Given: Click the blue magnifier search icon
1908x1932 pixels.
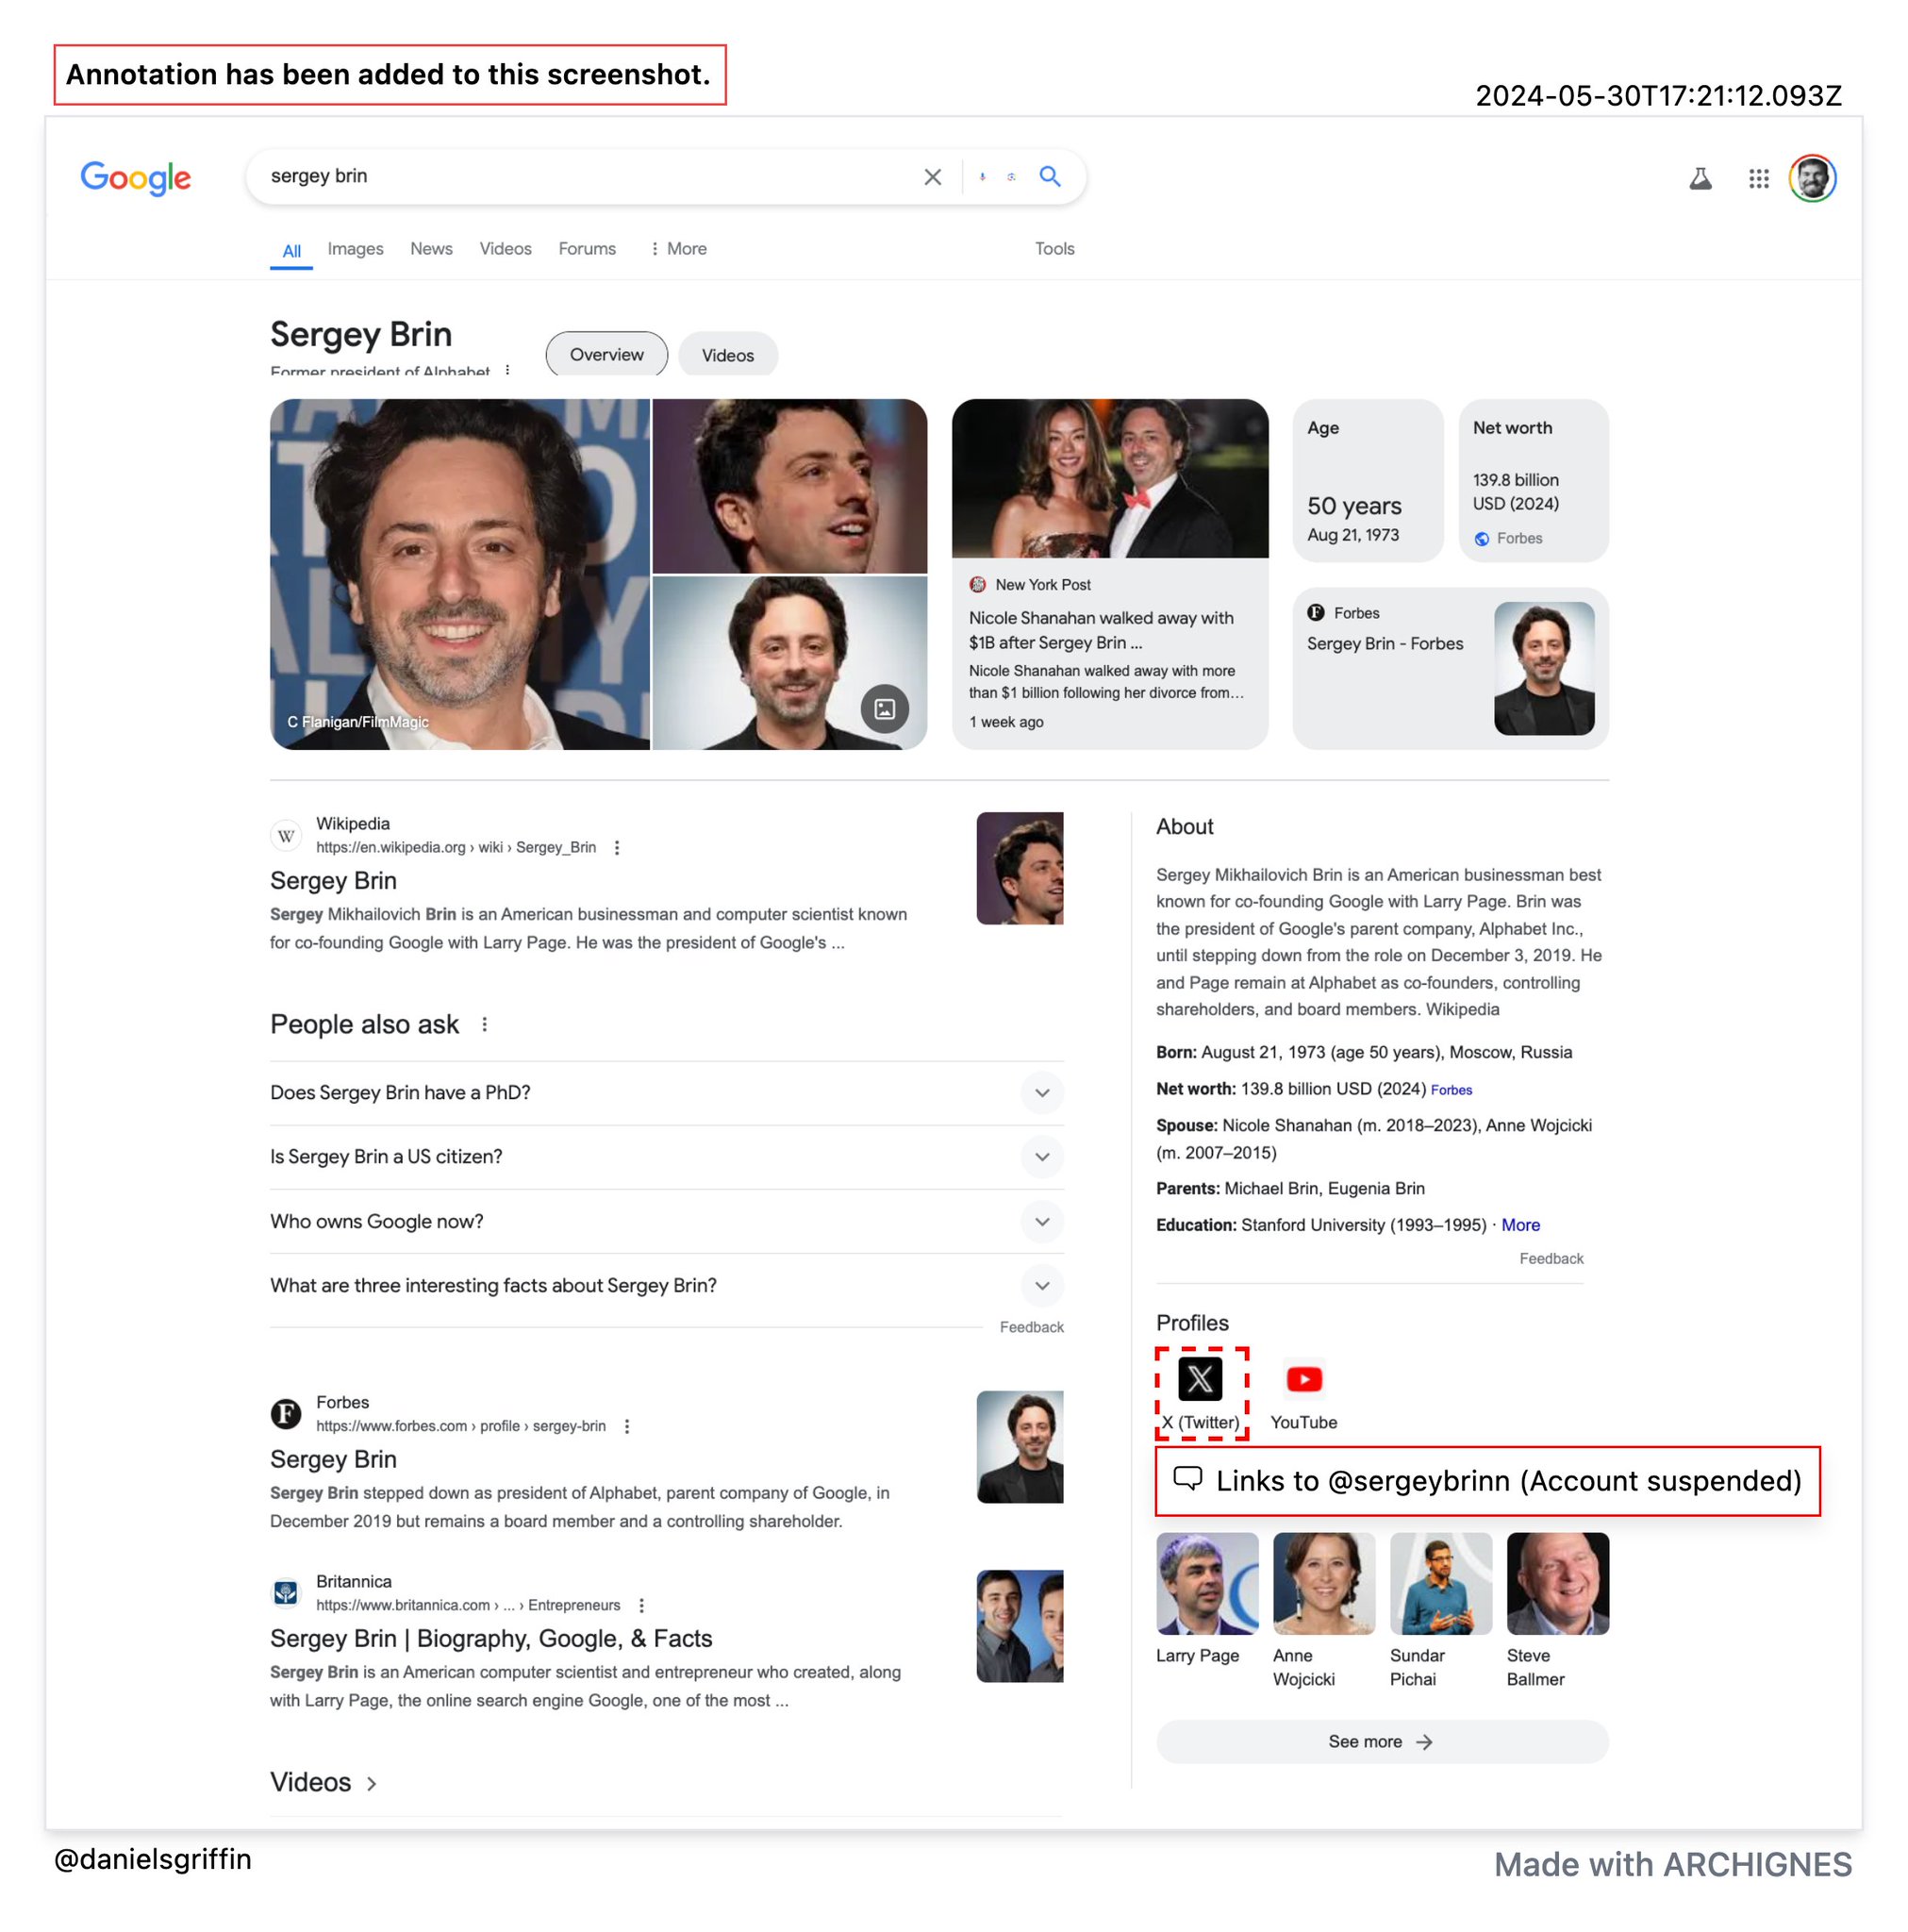Looking at the screenshot, I should (x=1049, y=176).
